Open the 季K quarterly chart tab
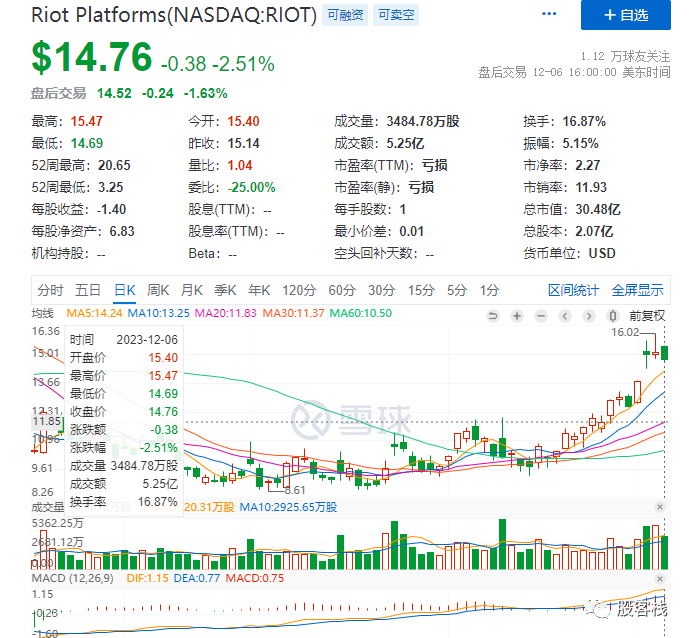 point(225,290)
